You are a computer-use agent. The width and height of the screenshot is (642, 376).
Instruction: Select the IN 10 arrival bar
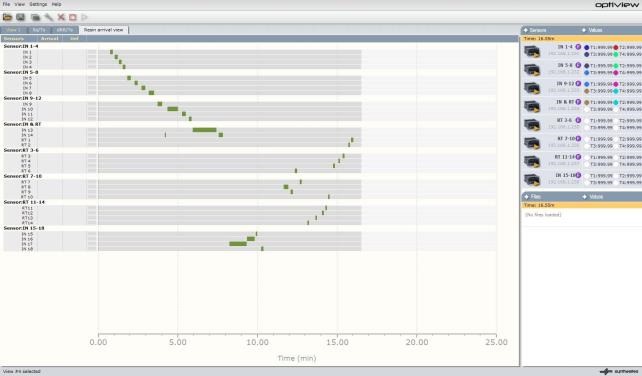coord(173,109)
